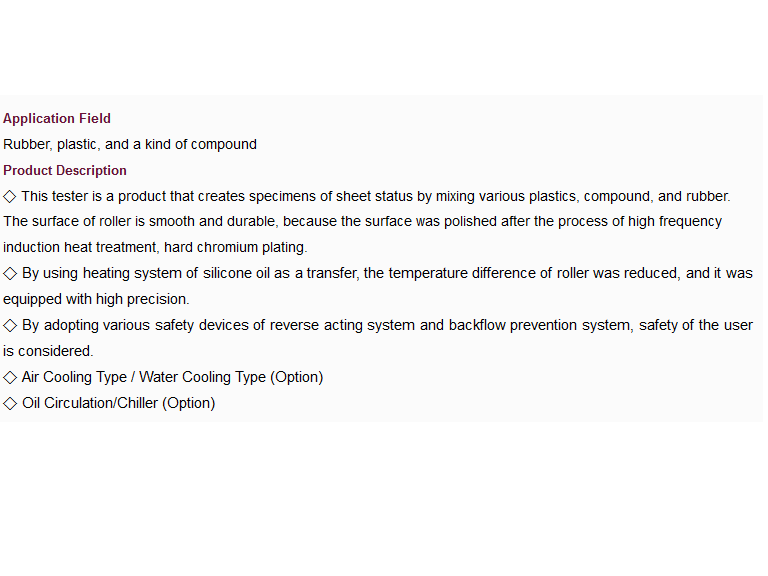This screenshot has width=768, height=576.
Task: Click the 'Oil Circulation/Chiller (Option)' text
Action: point(119,403)
